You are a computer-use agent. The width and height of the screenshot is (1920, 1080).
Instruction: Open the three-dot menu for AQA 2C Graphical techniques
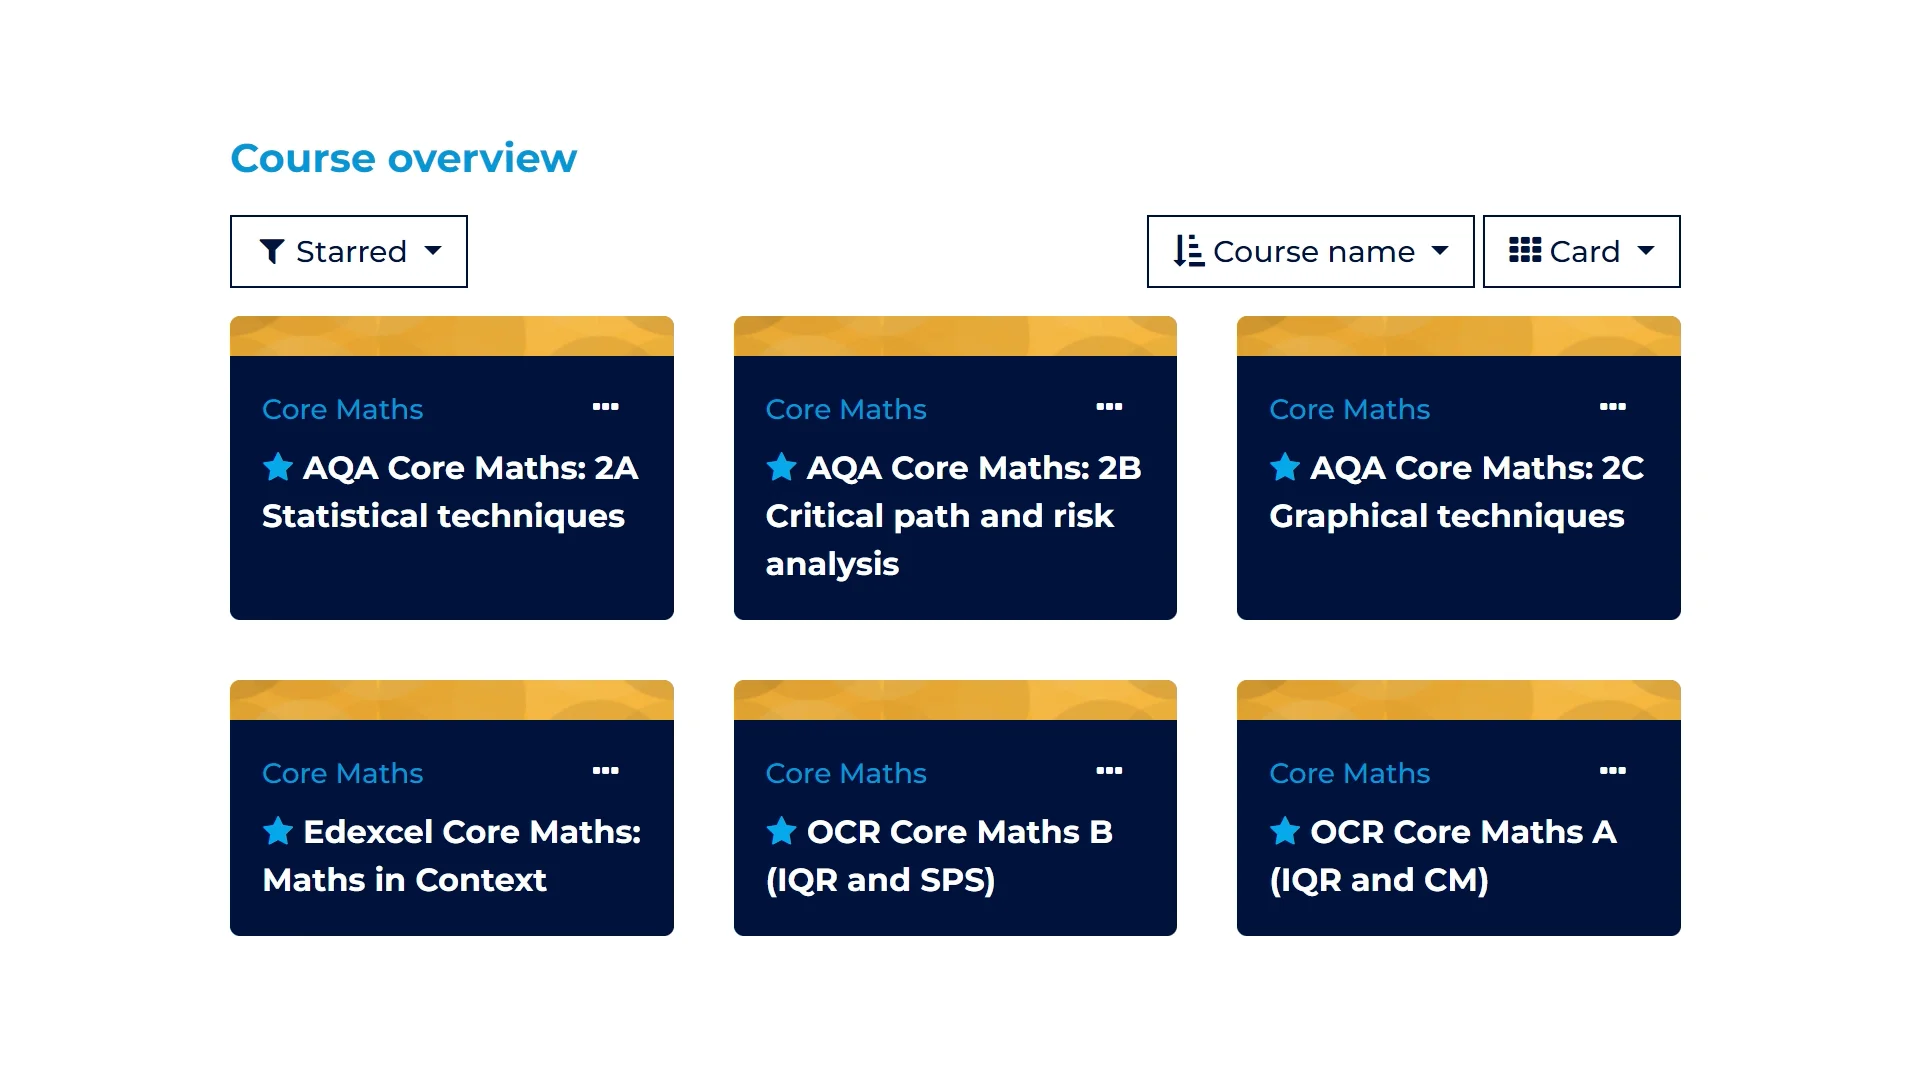pos(1612,407)
